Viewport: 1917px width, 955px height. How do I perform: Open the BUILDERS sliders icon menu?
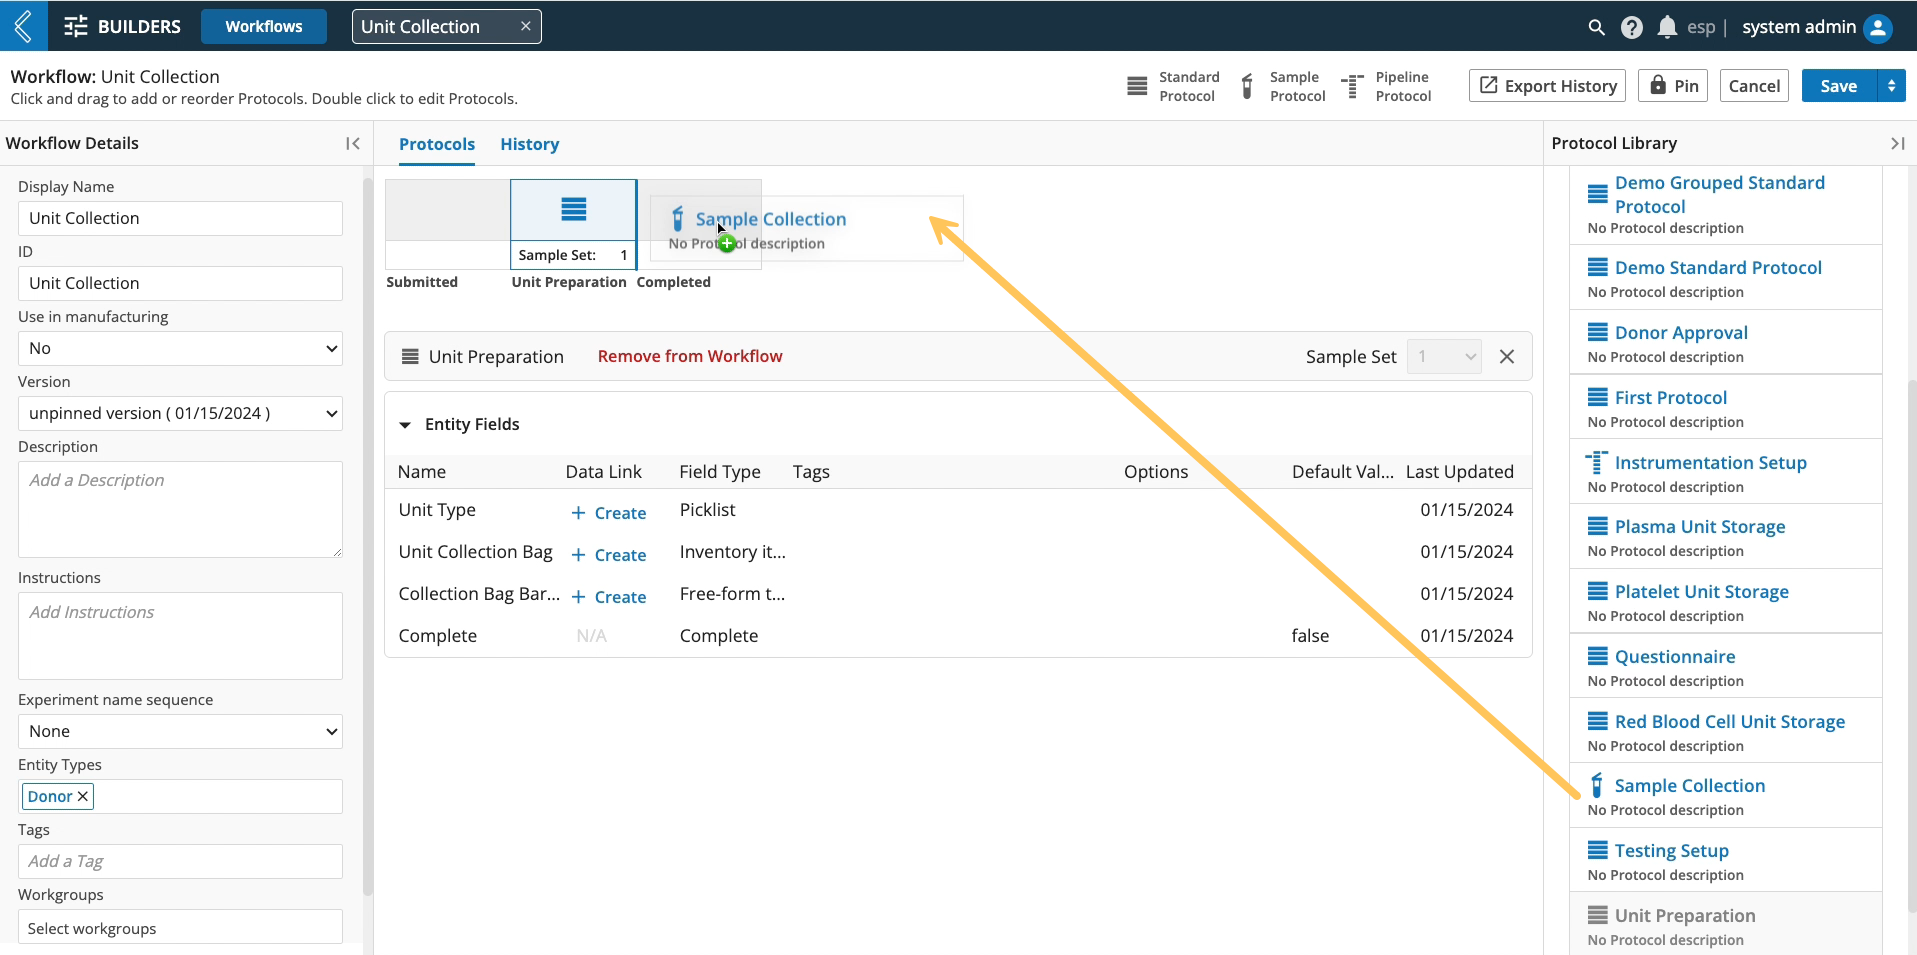point(76,27)
